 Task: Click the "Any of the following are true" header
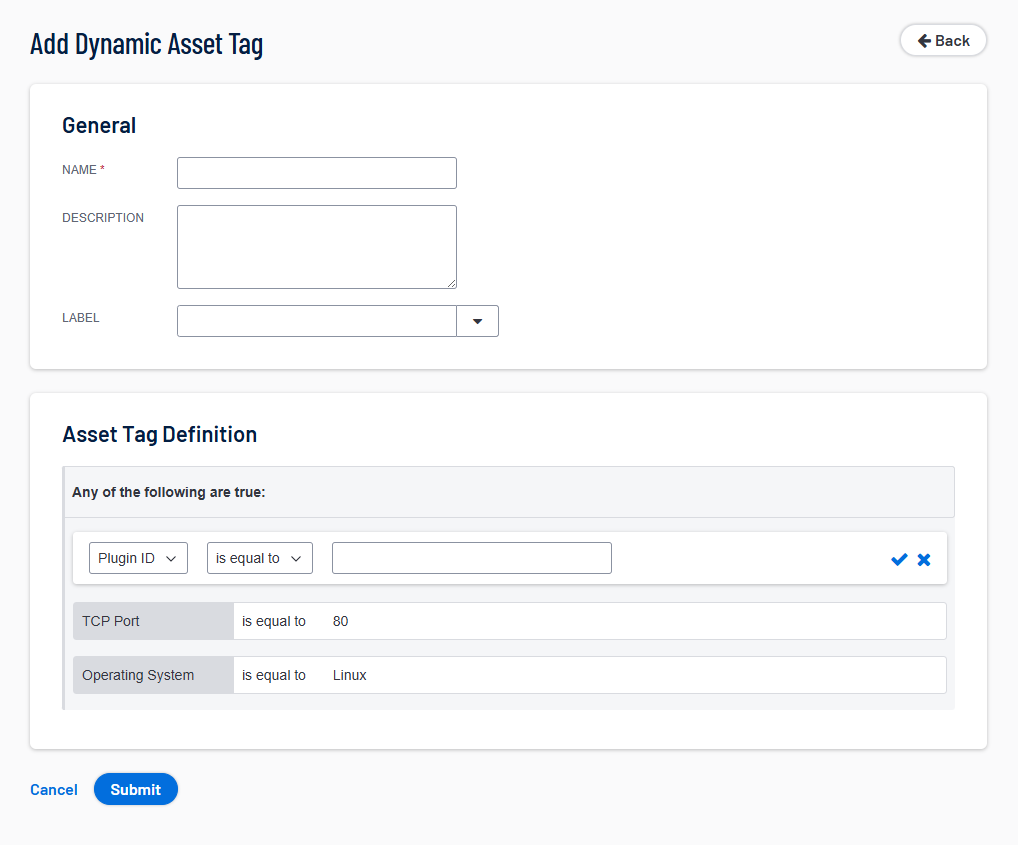click(168, 493)
